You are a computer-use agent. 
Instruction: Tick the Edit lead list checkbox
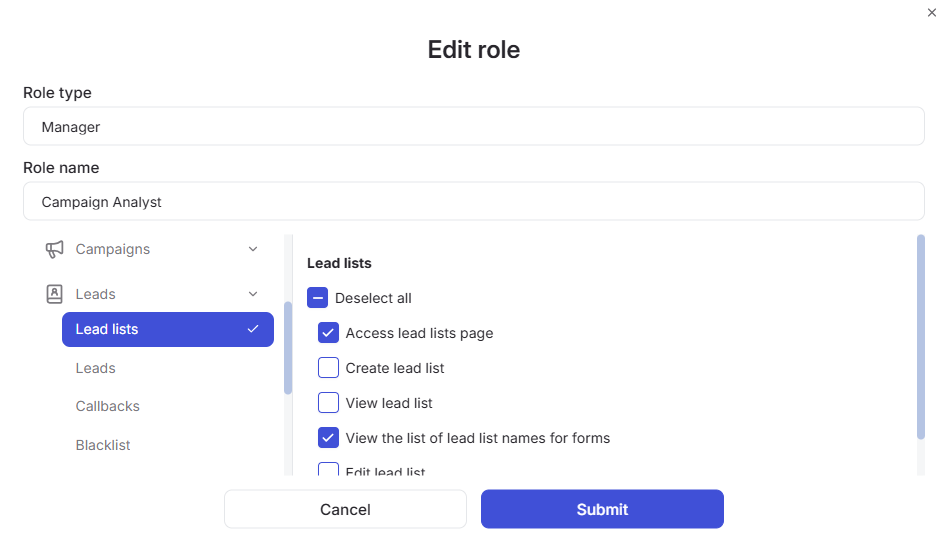coord(328,469)
